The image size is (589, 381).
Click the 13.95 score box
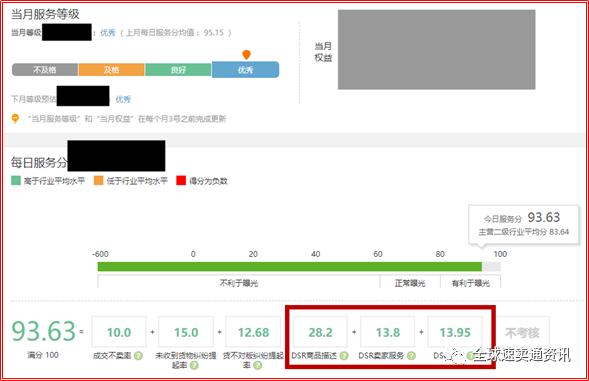455,332
